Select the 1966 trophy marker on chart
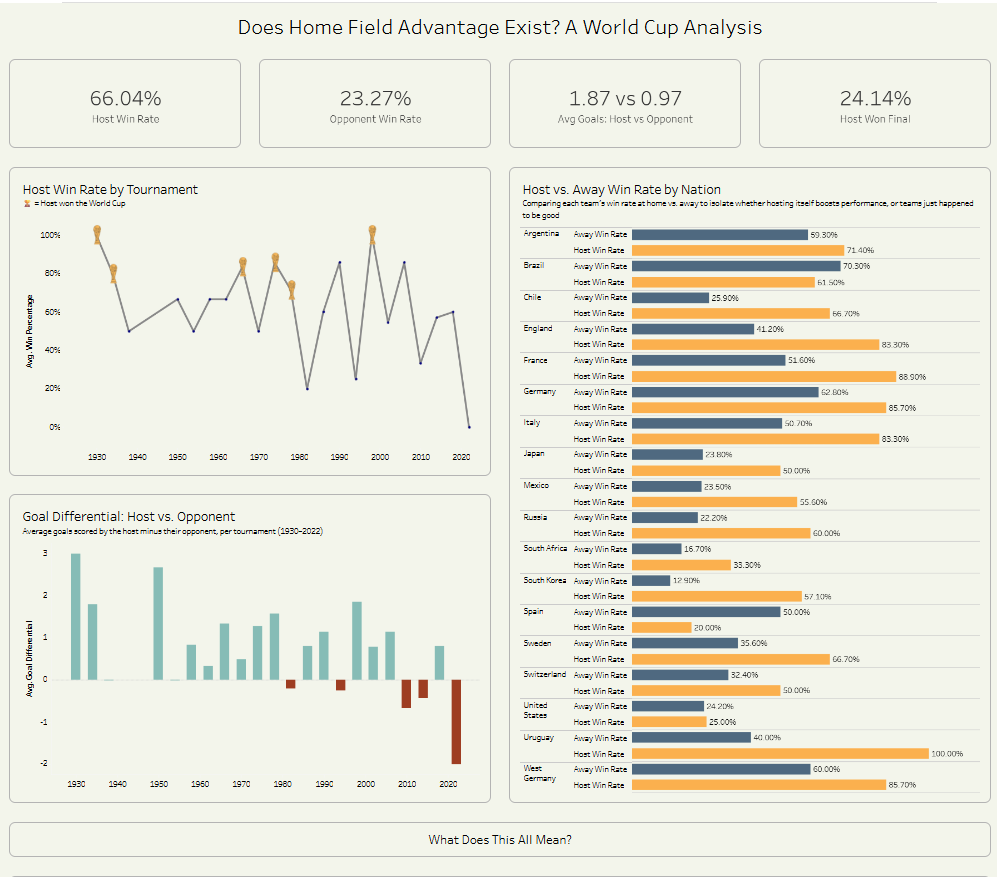This screenshot has height=877, width=997. [x=243, y=266]
